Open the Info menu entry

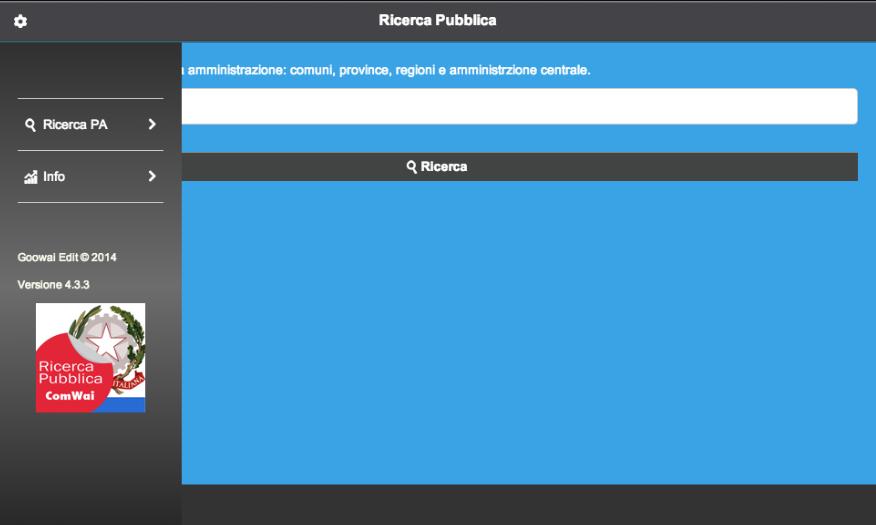(54, 177)
